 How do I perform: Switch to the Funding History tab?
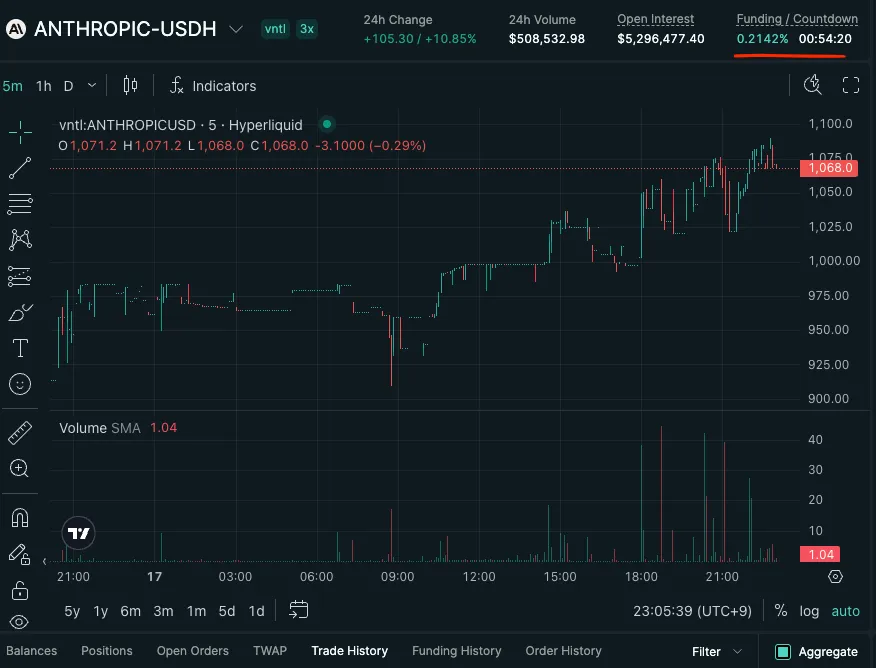456,651
